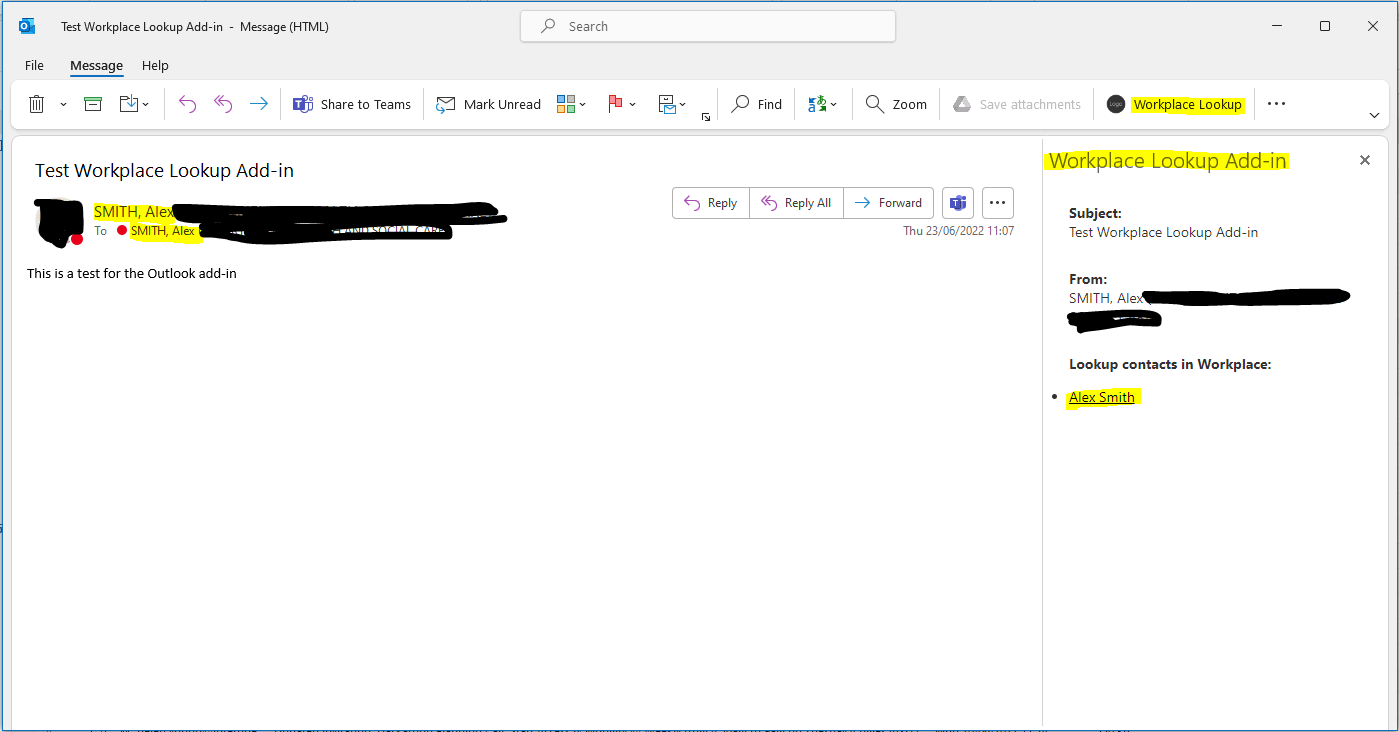1399x732 pixels.
Task: Minimize the Outlook message window
Action: point(1278,26)
